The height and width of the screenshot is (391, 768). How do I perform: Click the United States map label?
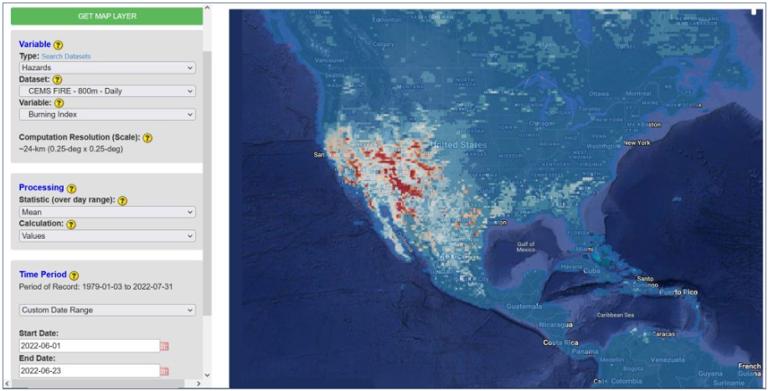pyautogui.click(x=459, y=145)
